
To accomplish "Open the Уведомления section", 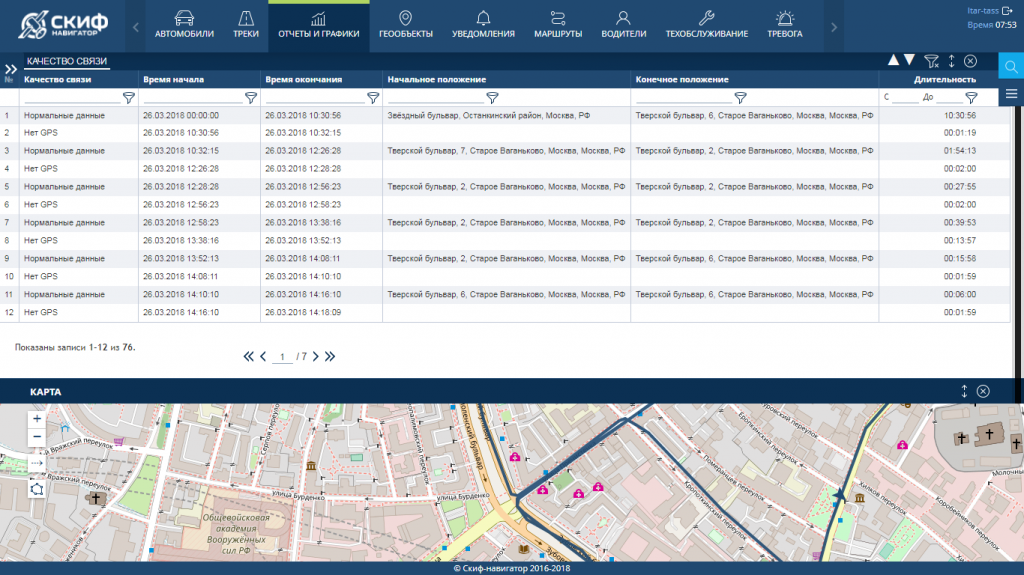I will tap(483, 26).
